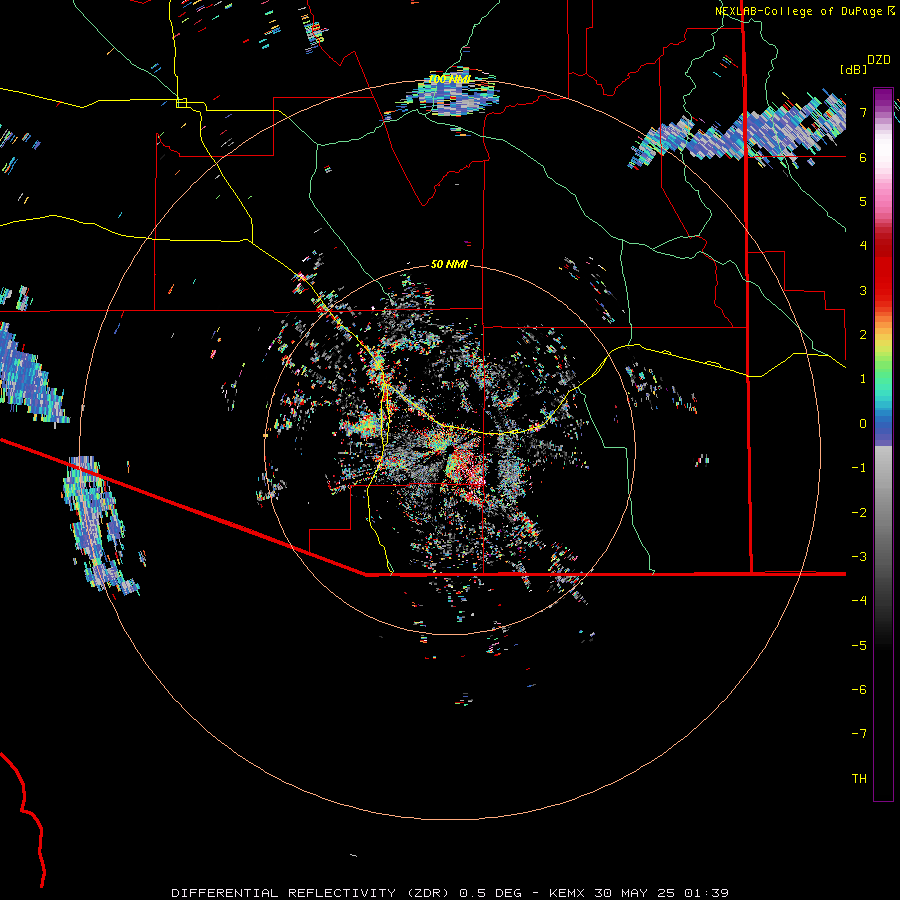
Task: Click the "DZD" product label above scale
Action: point(879,60)
